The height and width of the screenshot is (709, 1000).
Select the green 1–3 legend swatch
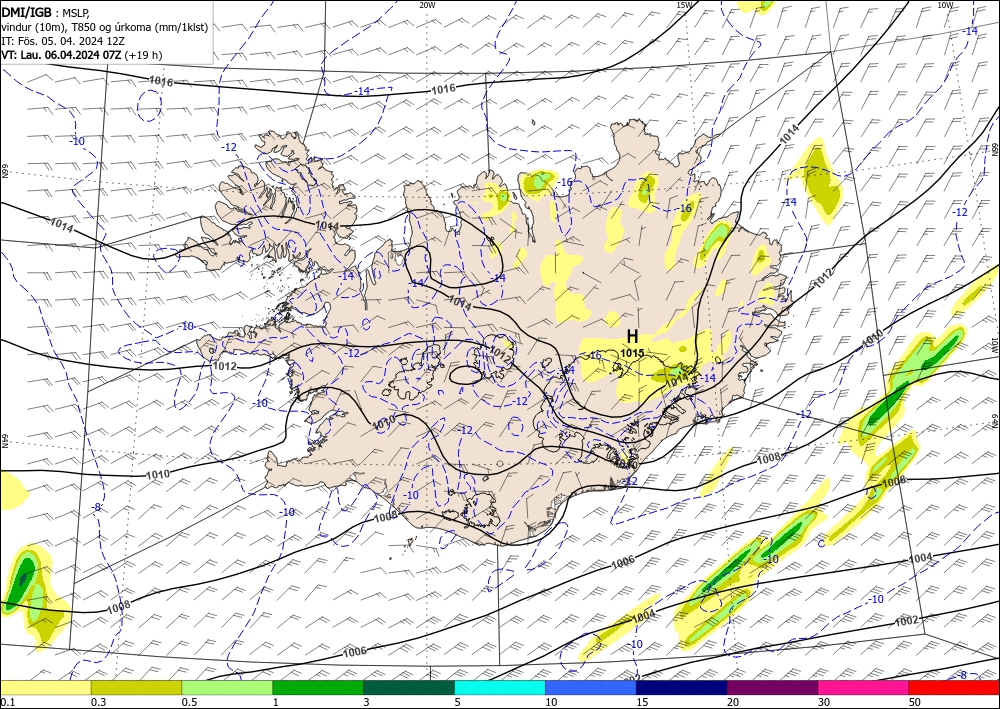coord(318,688)
